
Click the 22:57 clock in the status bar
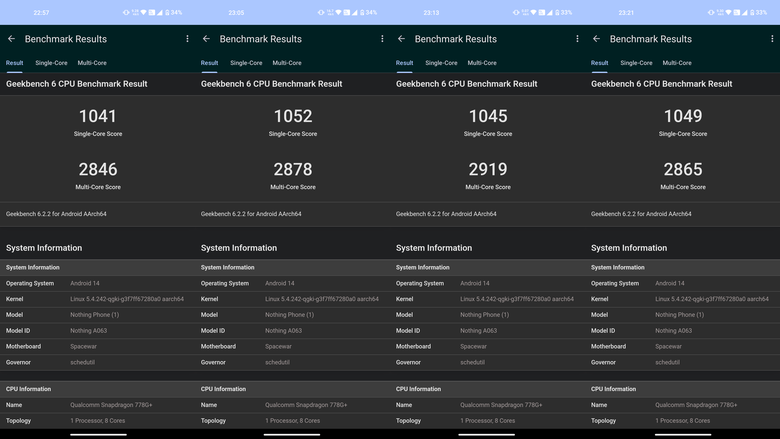pos(41,12)
